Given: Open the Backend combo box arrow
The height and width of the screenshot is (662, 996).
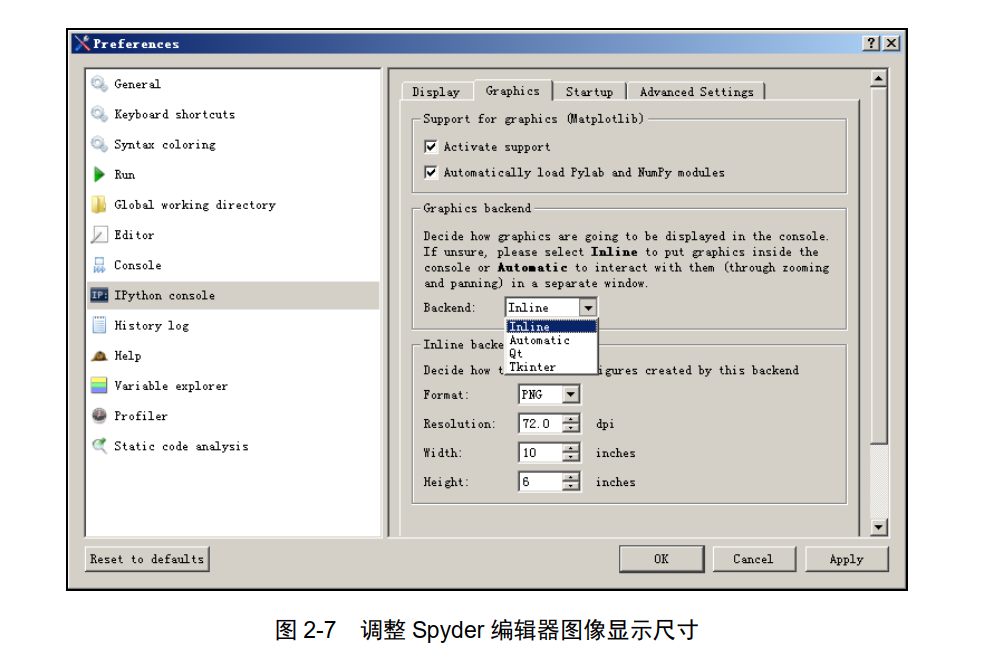Looking at the screenshot, I should click(588, 307).
